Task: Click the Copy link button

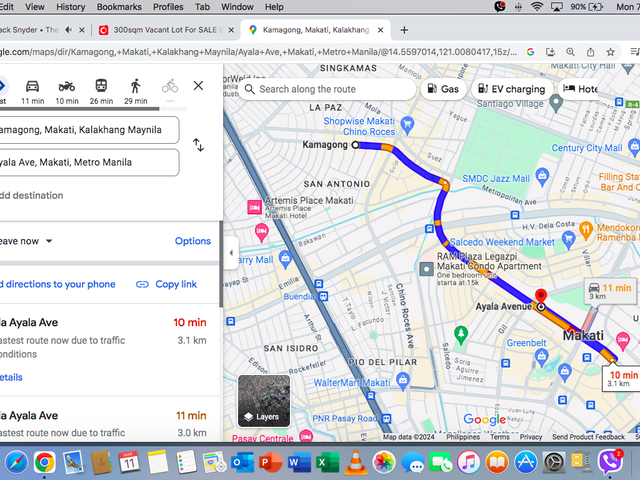Action: point(167,284)
